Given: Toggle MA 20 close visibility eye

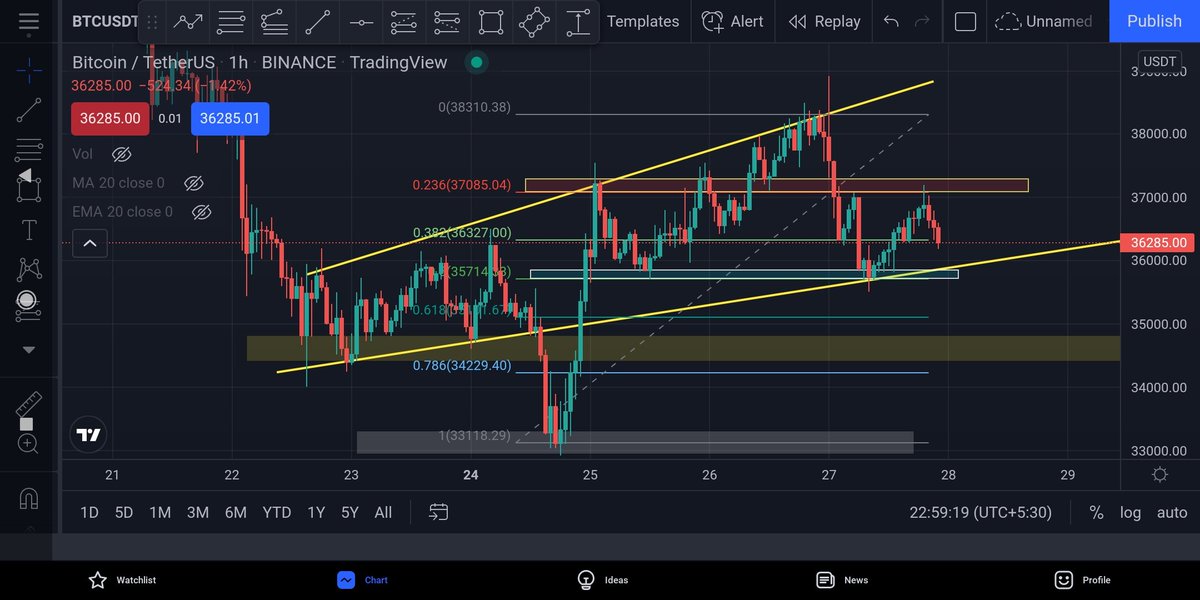Looking at the screenshot, I should coord(194,183).
